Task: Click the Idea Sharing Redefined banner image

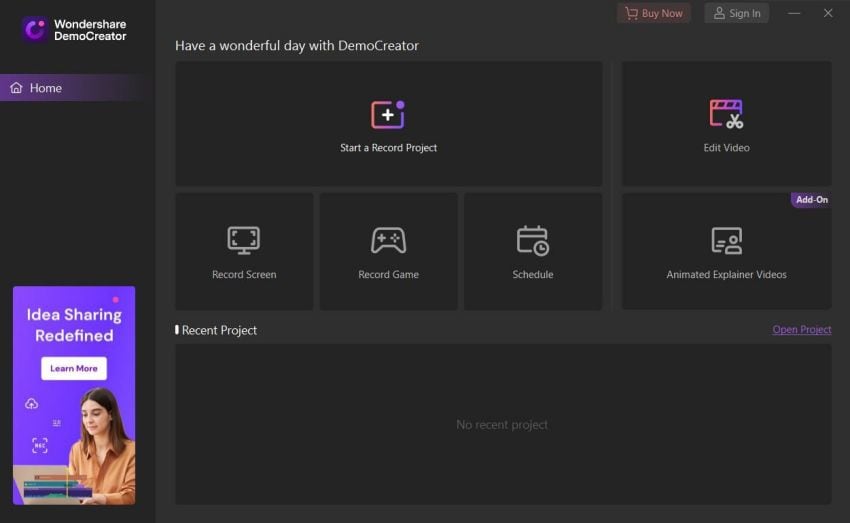Action: (74, 396)
